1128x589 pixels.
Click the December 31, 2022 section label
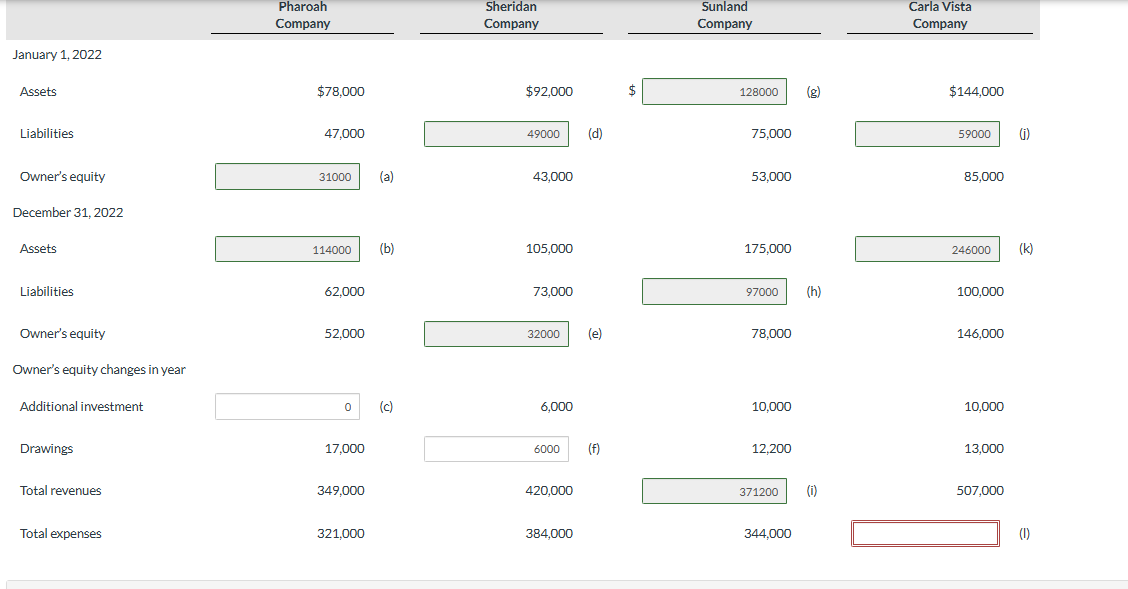tap(68, 213)
